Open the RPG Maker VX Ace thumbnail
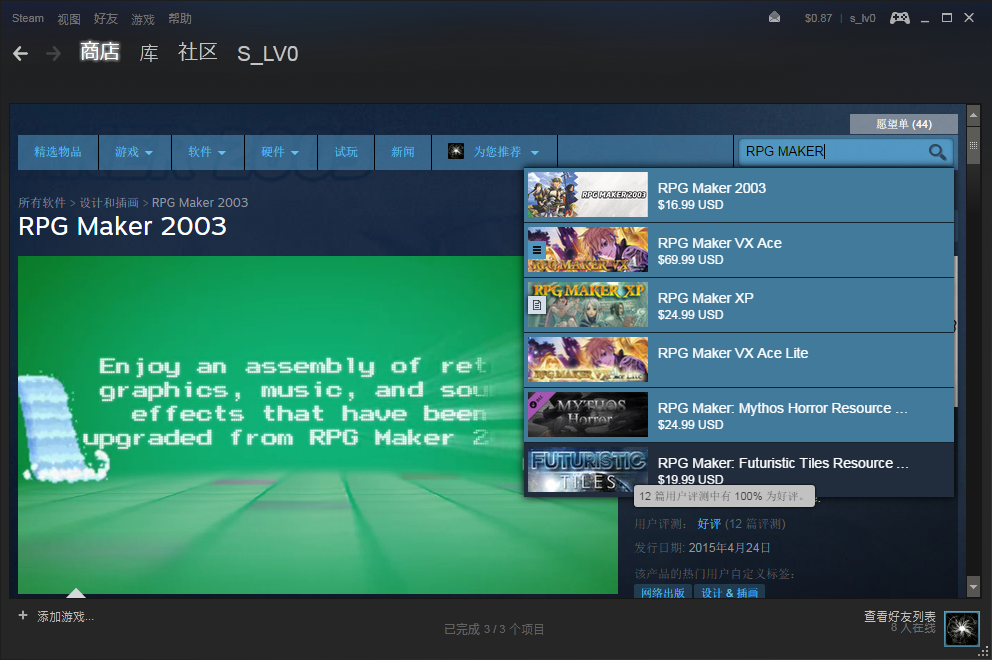The image size is (992, 660). (x=588, y=250)
